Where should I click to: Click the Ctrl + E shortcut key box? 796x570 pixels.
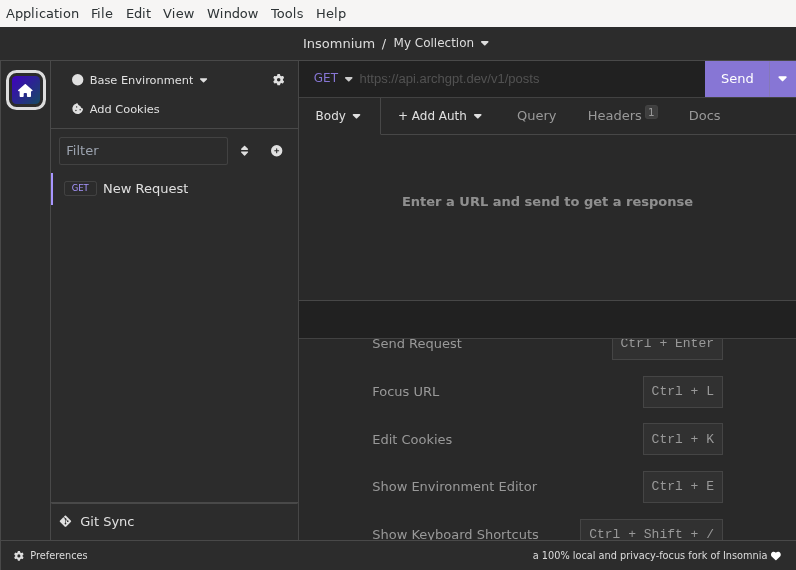point(682,486)
